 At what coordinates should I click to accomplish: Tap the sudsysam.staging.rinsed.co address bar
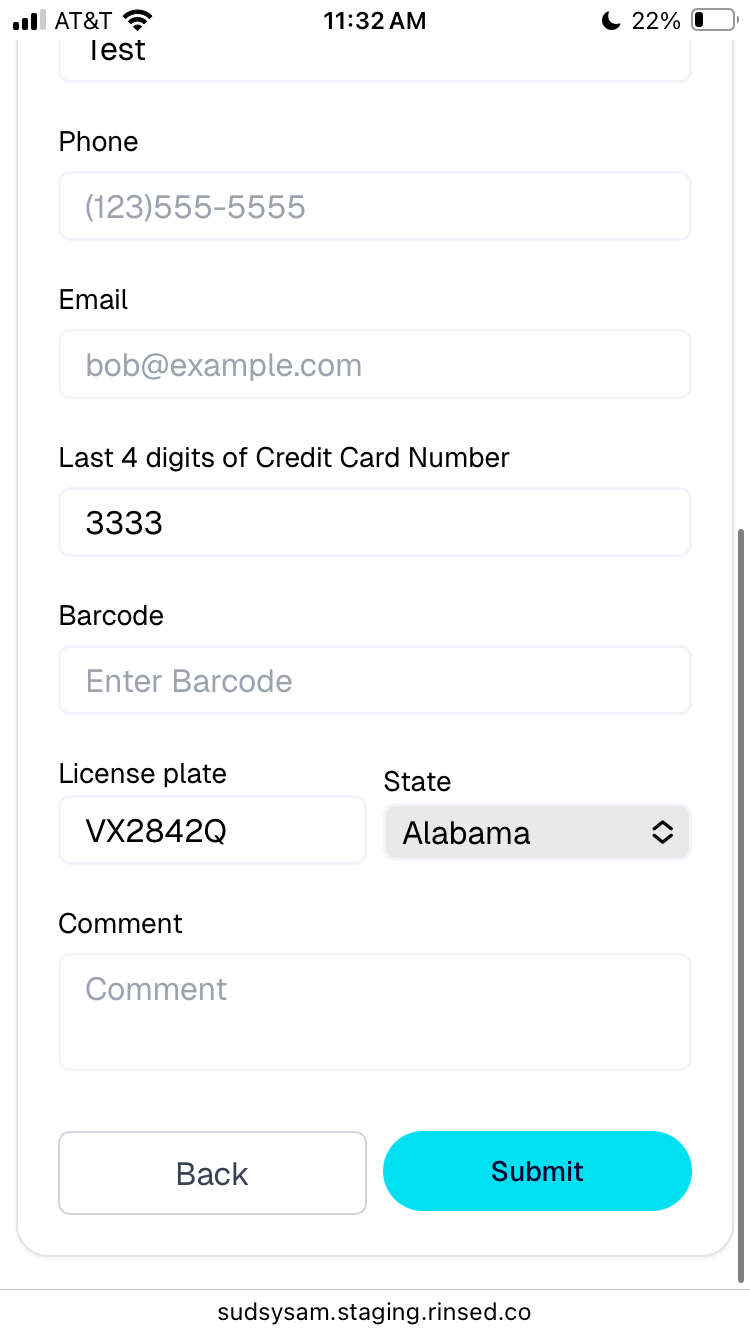[x=374, y=1311]
